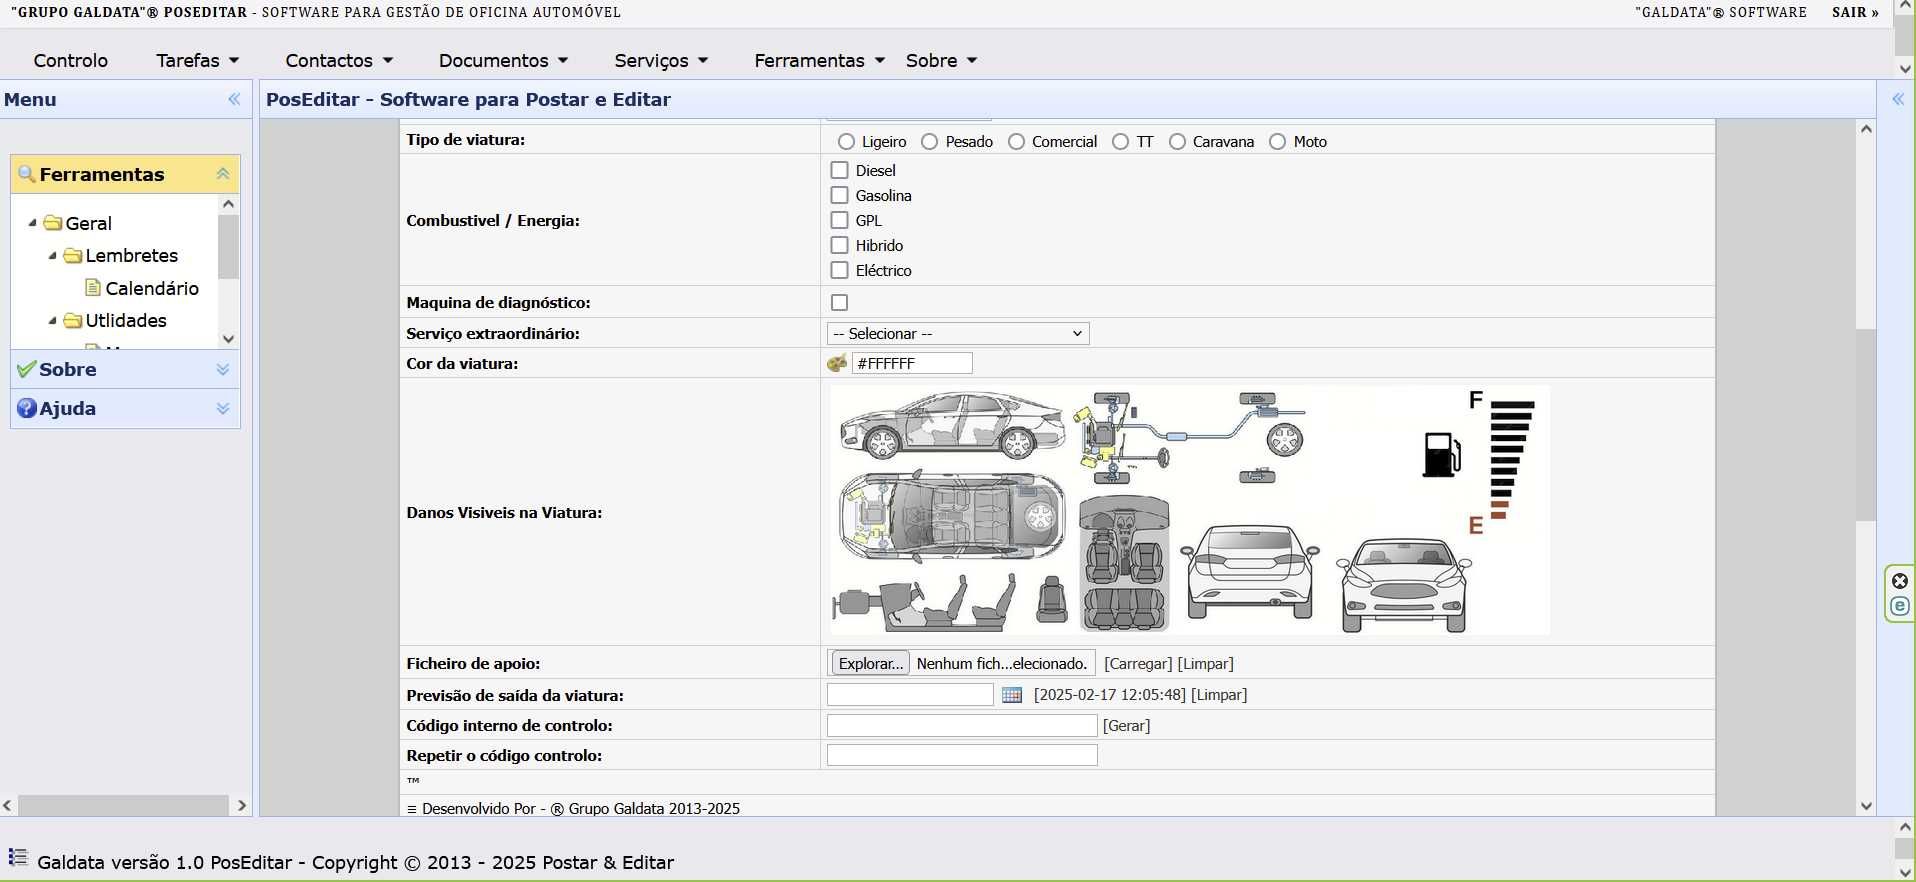The height and width of the screenshot is (882, 1916).
Task: Click the green check icon next to Sobre
Action: [27, 369]
